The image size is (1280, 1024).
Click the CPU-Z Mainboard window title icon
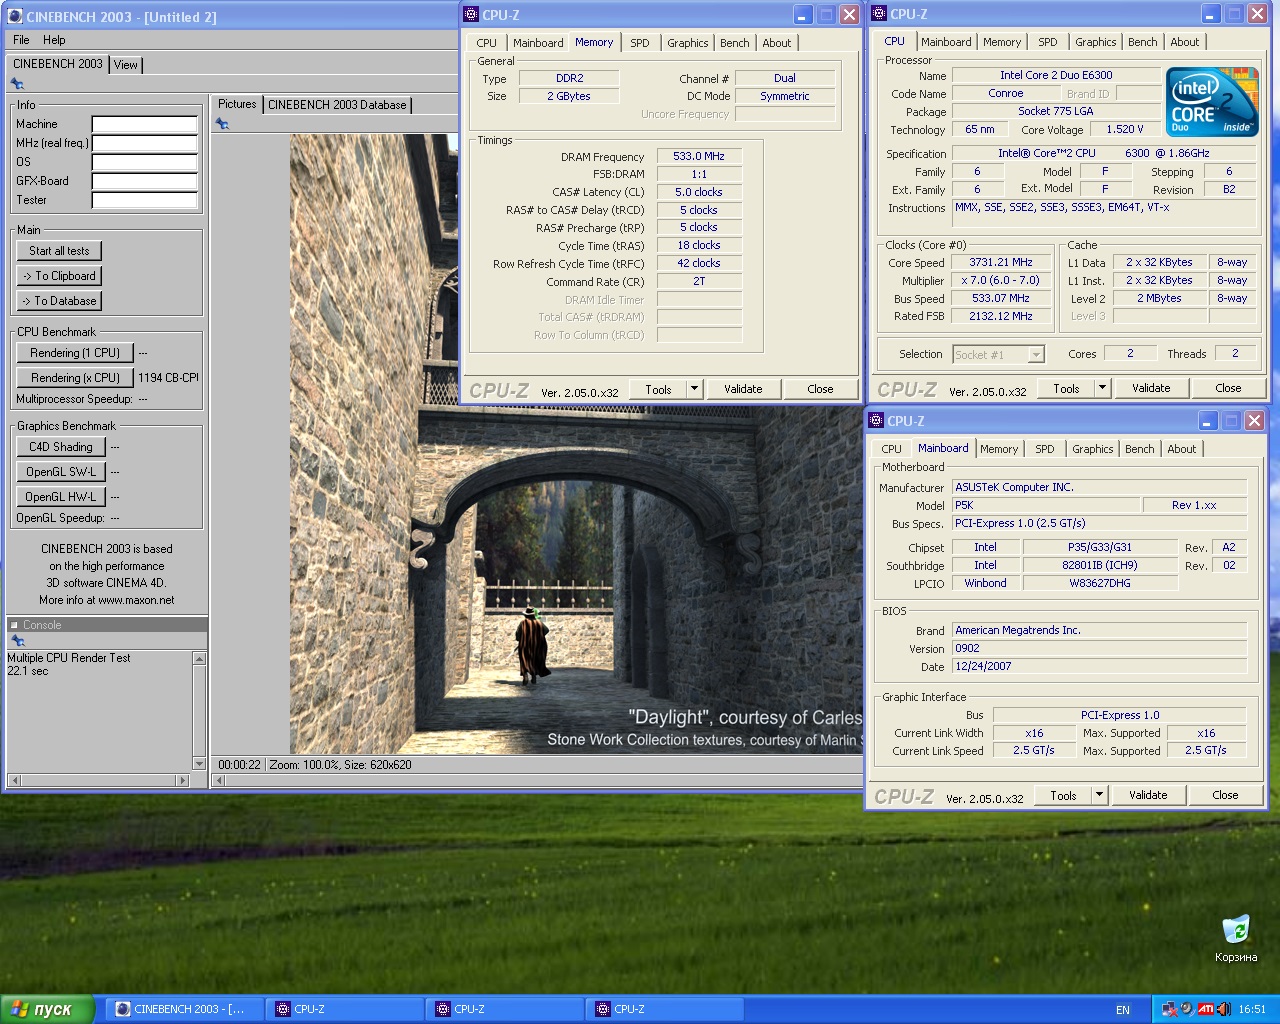(876, 420)
